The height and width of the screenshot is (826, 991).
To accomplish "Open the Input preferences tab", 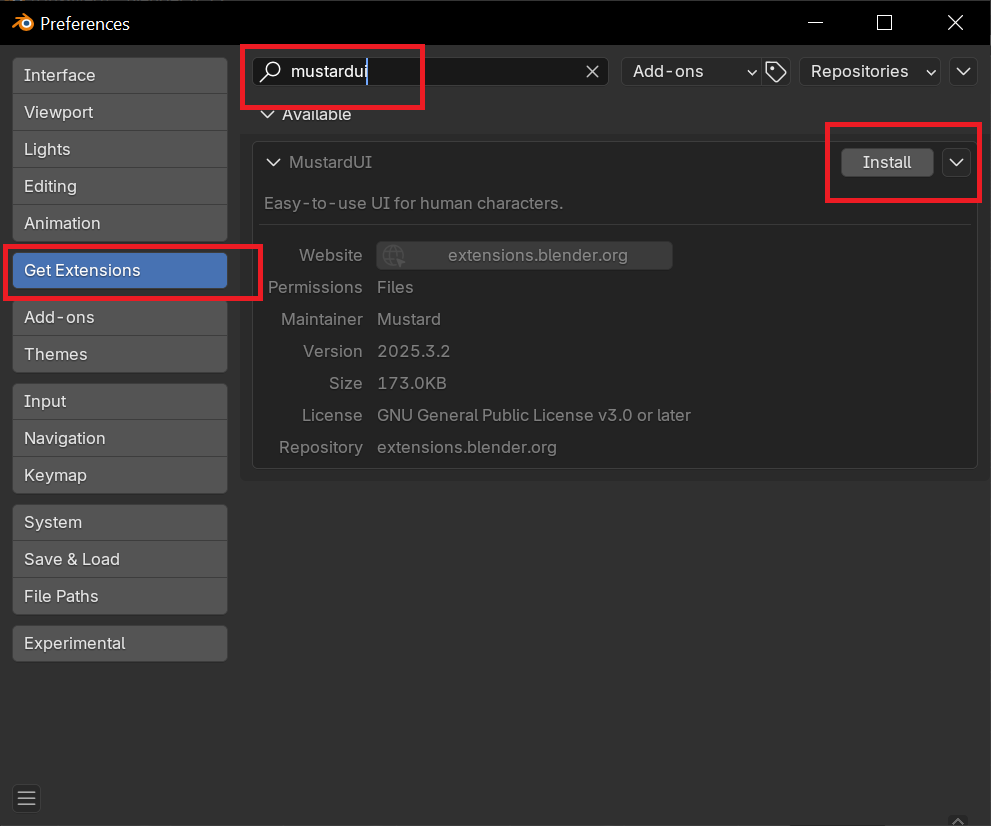I will point(120,401).
